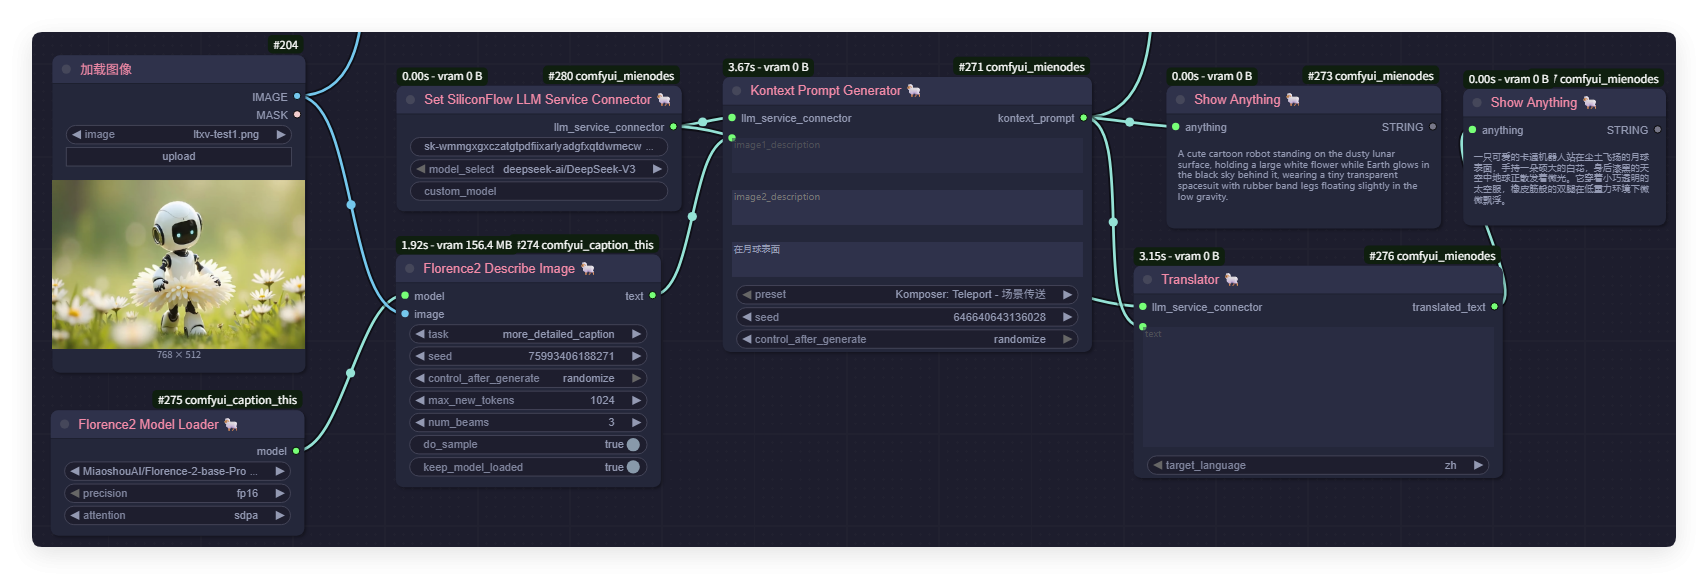
Task: Open the model_select dropdown showing DeepSeek-V3
Action: pyautogui.click(x=539, y=169)
